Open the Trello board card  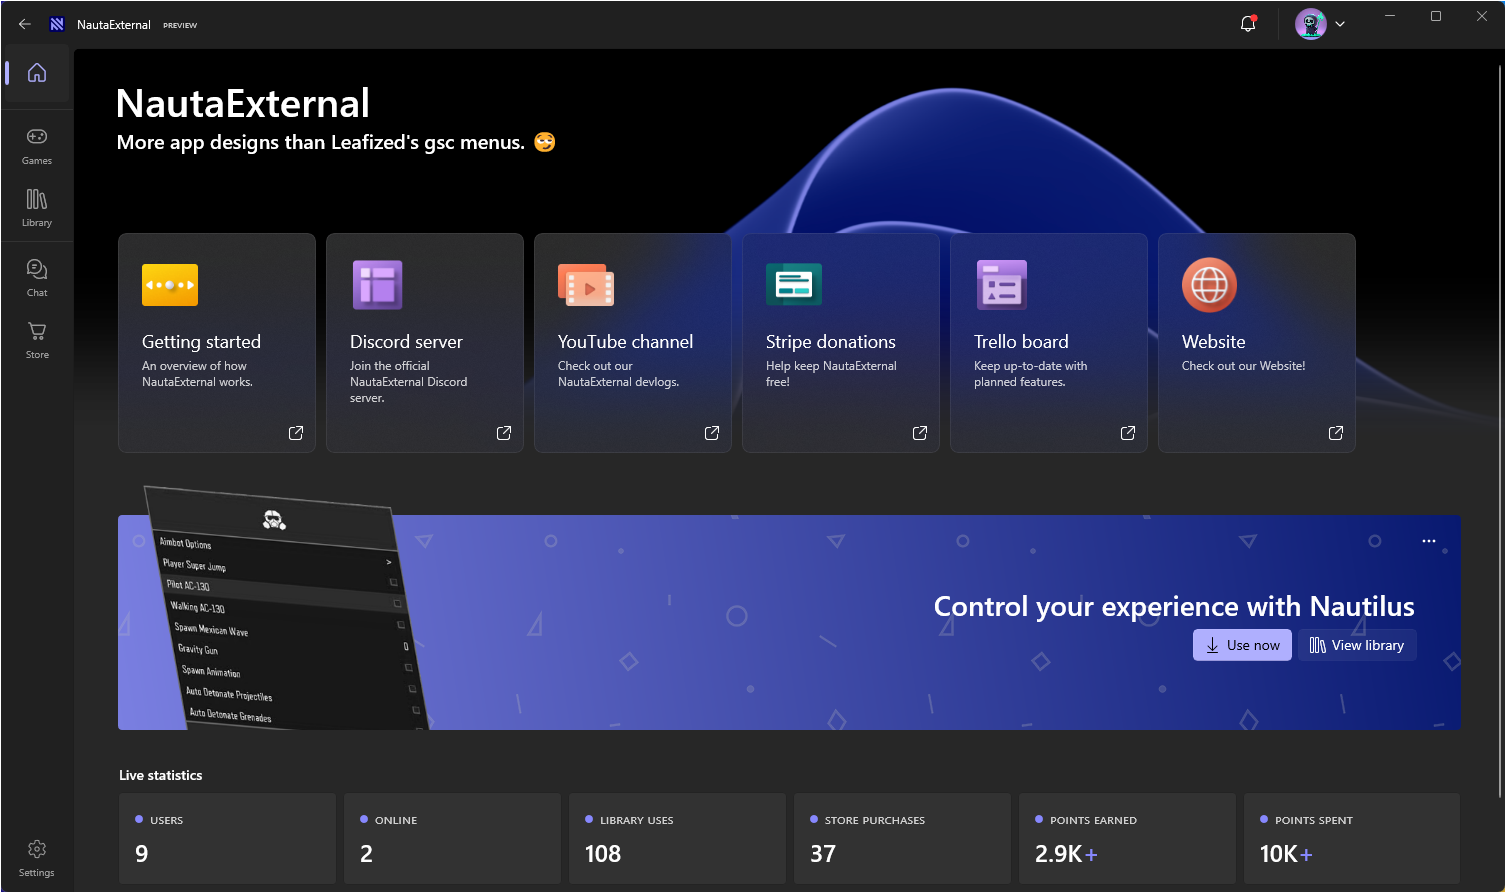point(1049,343)
